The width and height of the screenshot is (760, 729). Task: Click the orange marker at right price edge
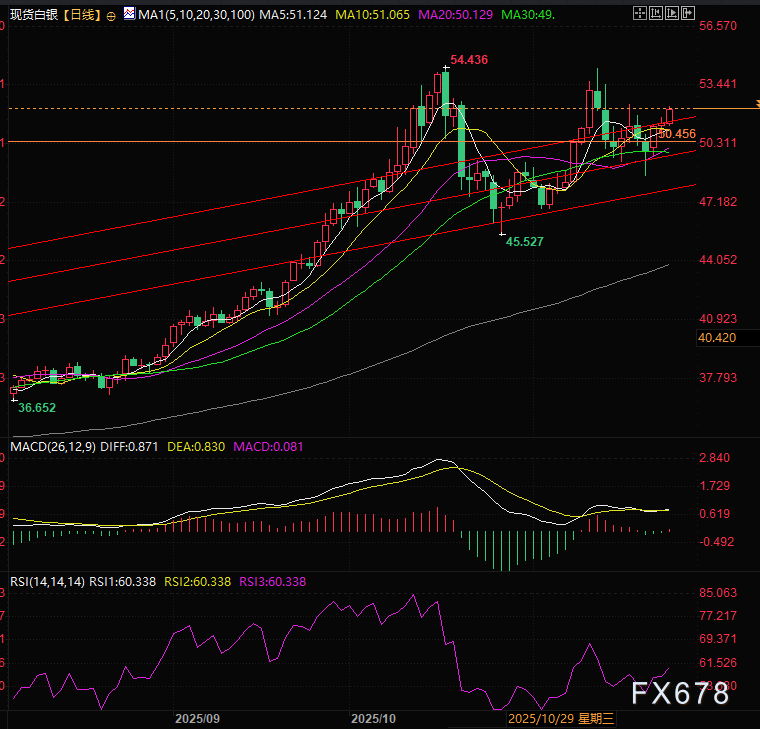pos(755,106)
